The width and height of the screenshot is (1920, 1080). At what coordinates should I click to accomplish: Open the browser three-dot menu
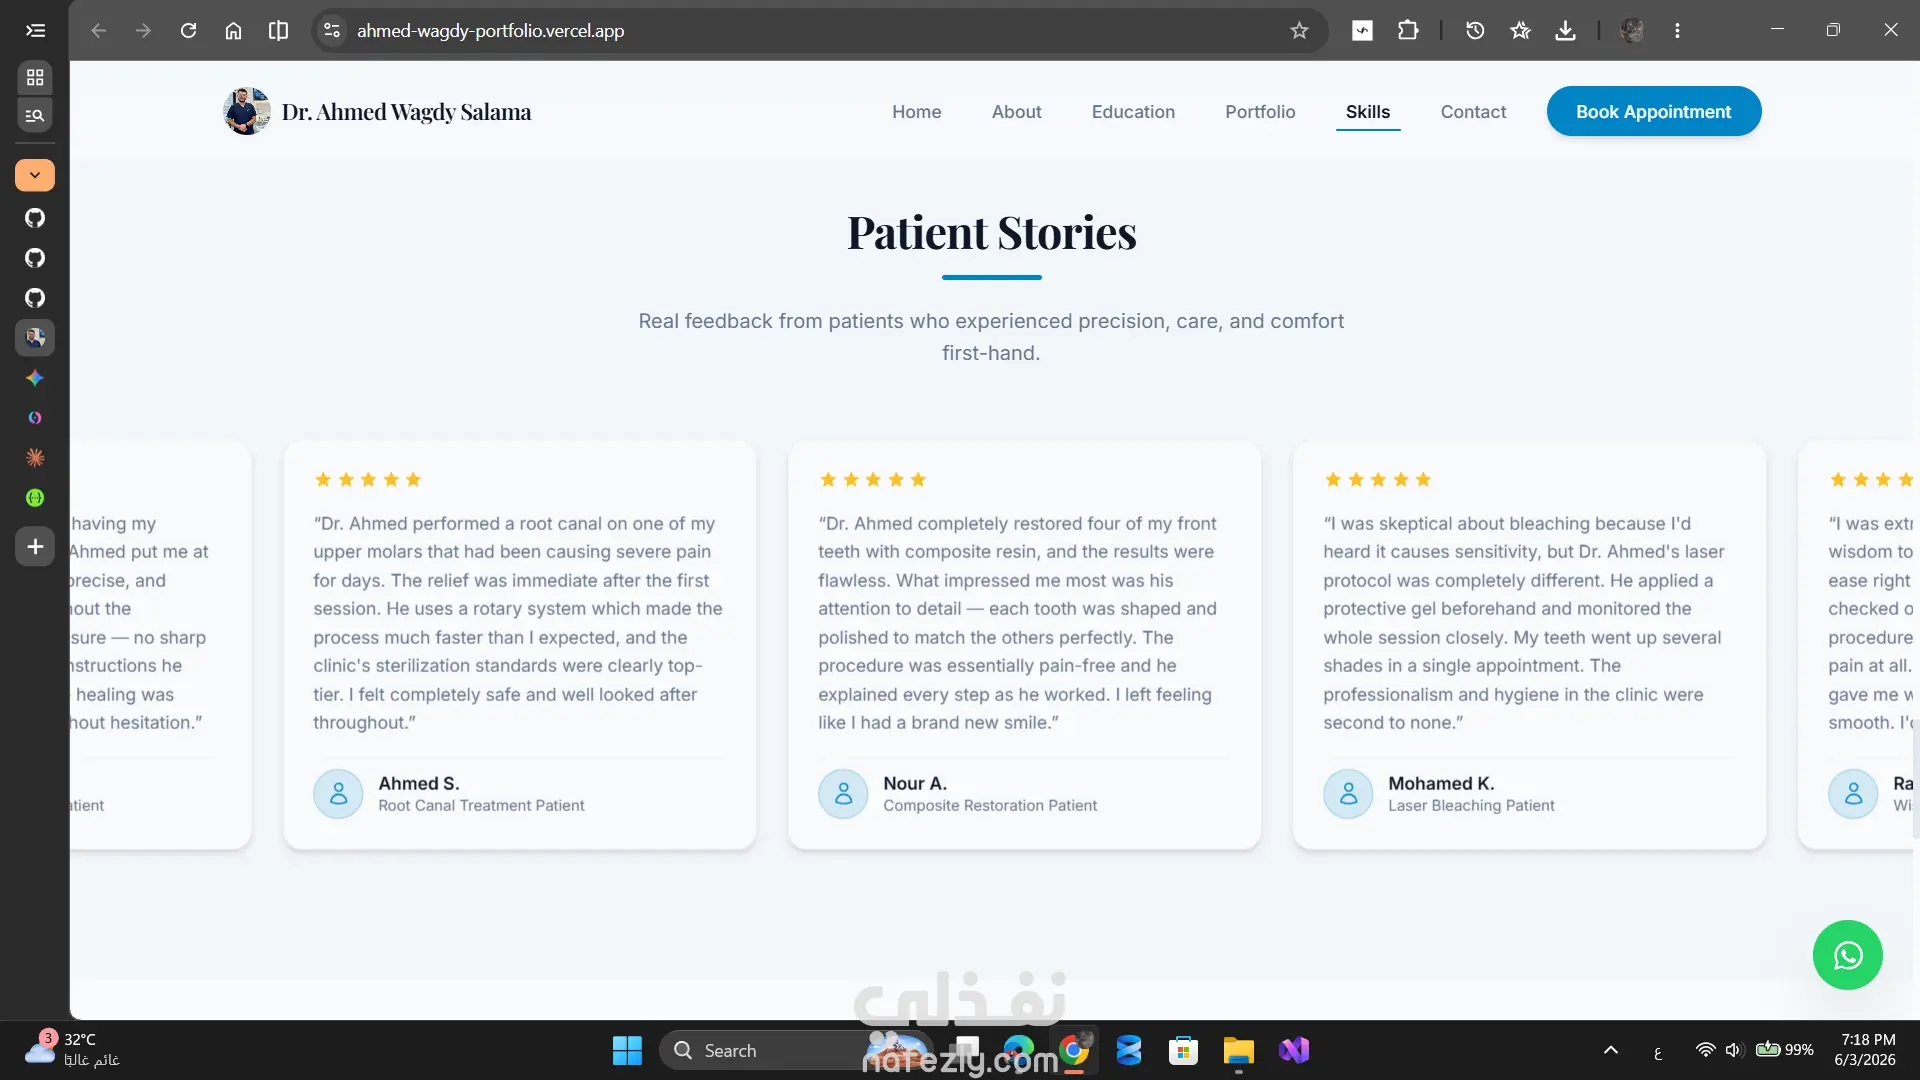point(1677,30)
